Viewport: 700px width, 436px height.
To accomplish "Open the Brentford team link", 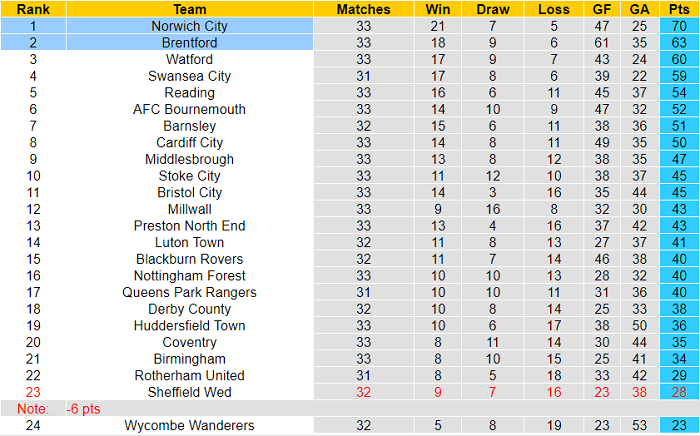I will (x=189, y=43).
